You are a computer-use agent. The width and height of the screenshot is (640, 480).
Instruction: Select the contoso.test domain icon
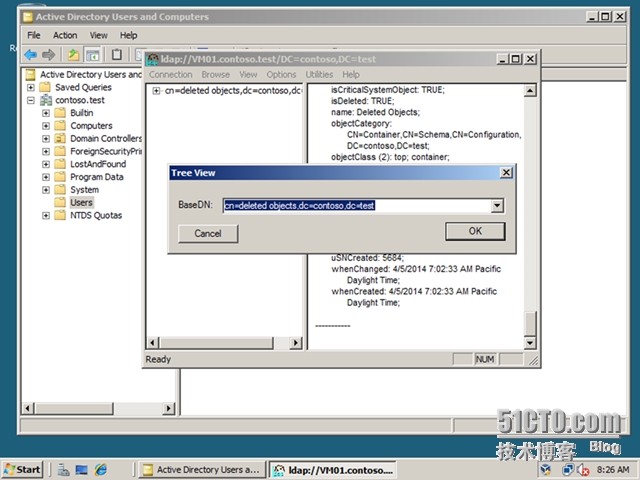[x=46, y=100]
